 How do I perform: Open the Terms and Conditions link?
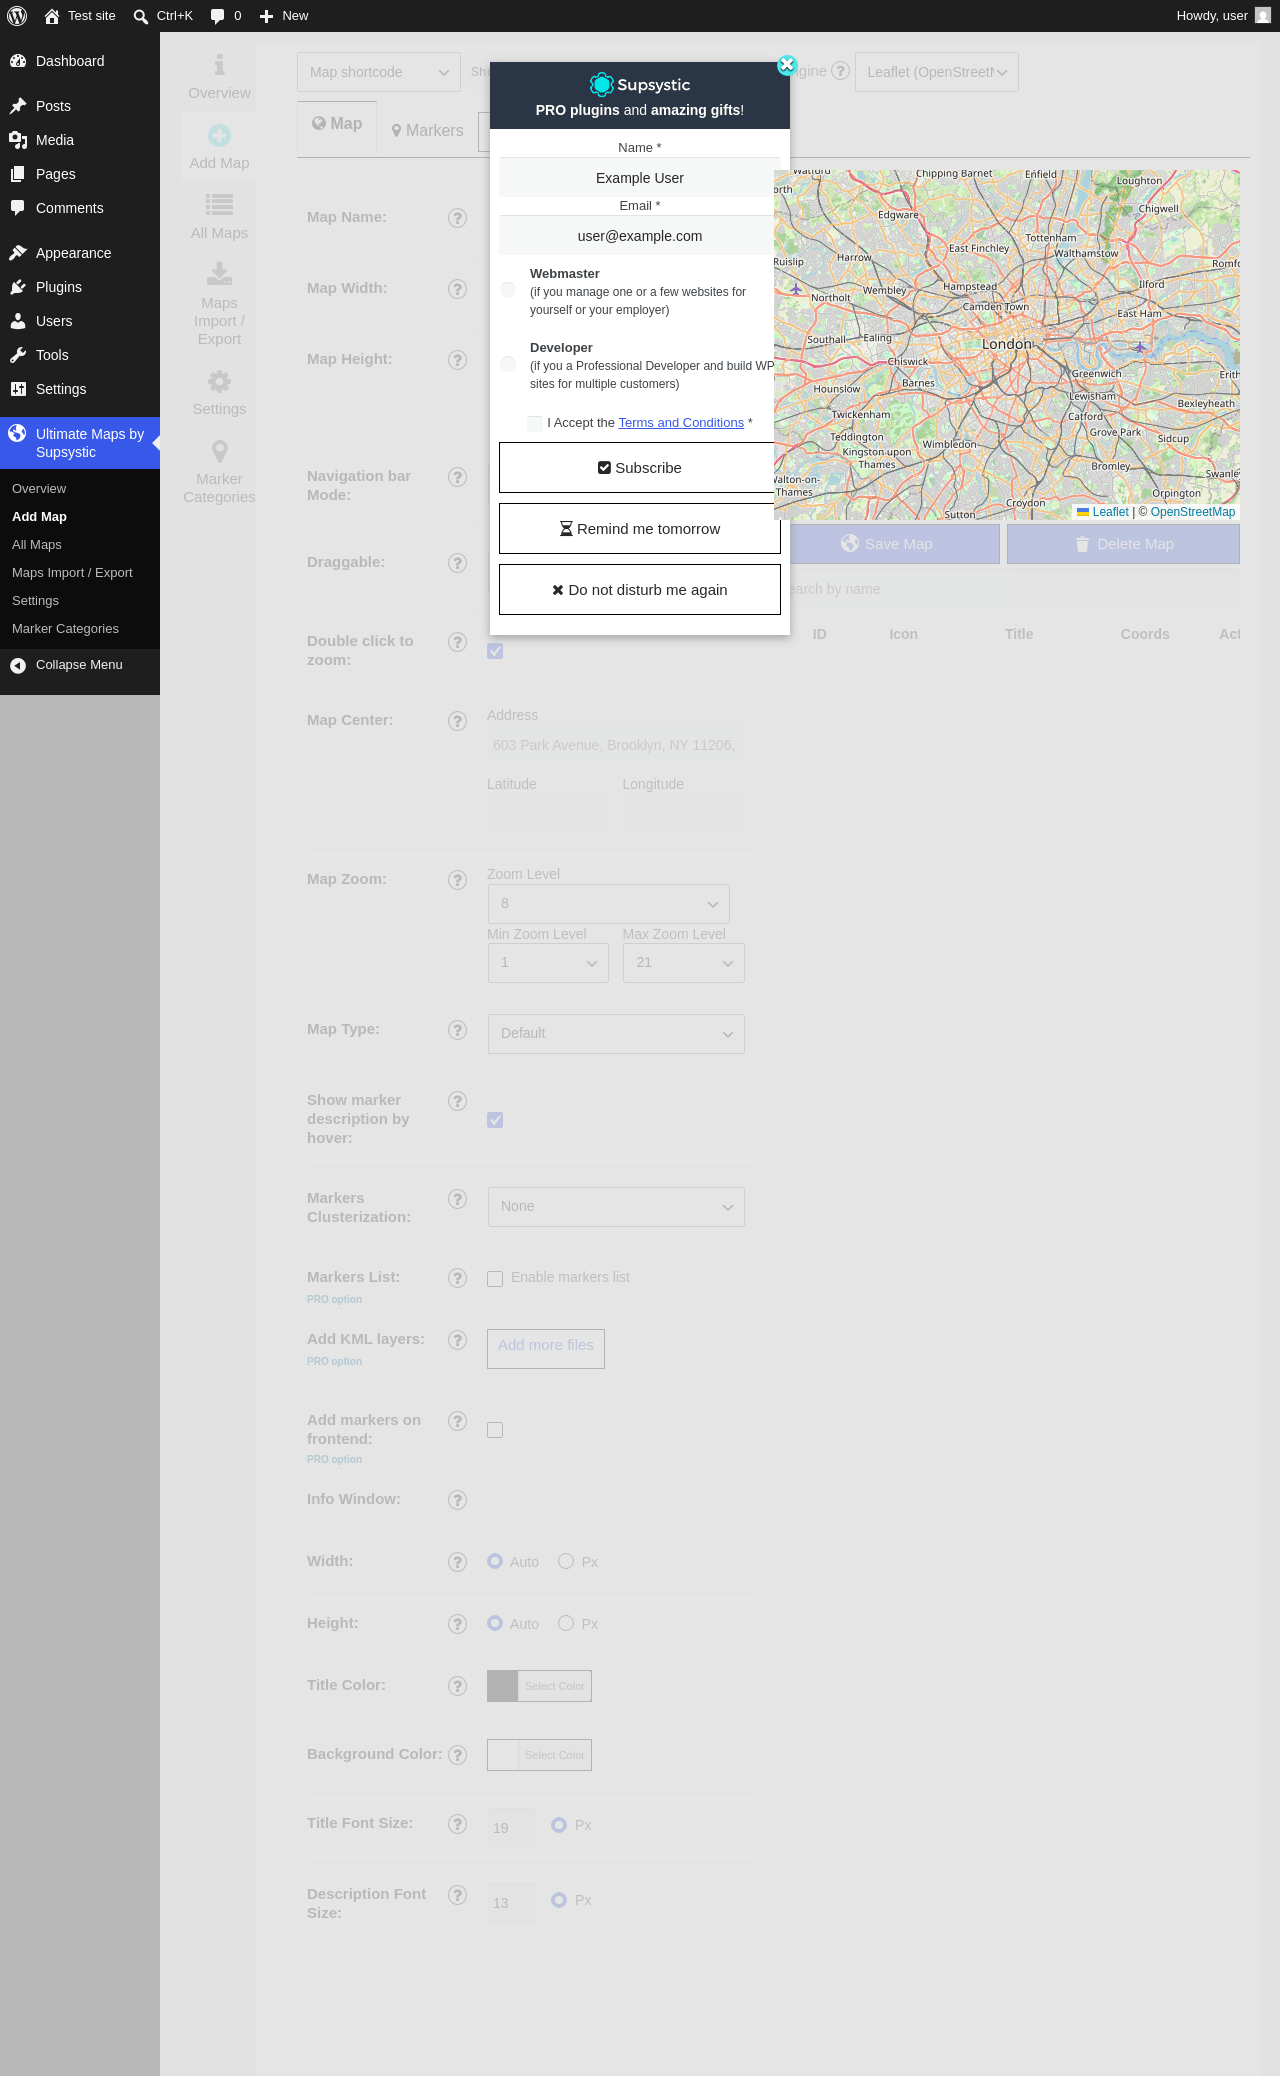(x=681, y=423)
